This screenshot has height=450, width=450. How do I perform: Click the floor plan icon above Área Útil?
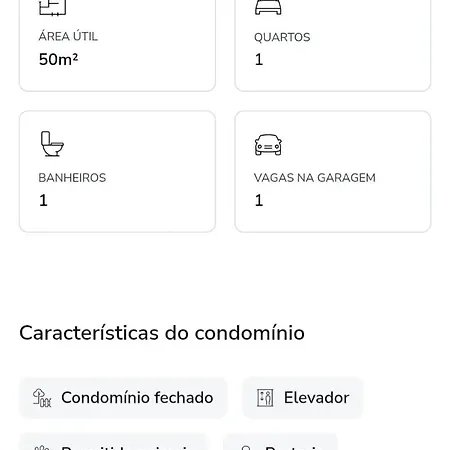coord(53,7)
